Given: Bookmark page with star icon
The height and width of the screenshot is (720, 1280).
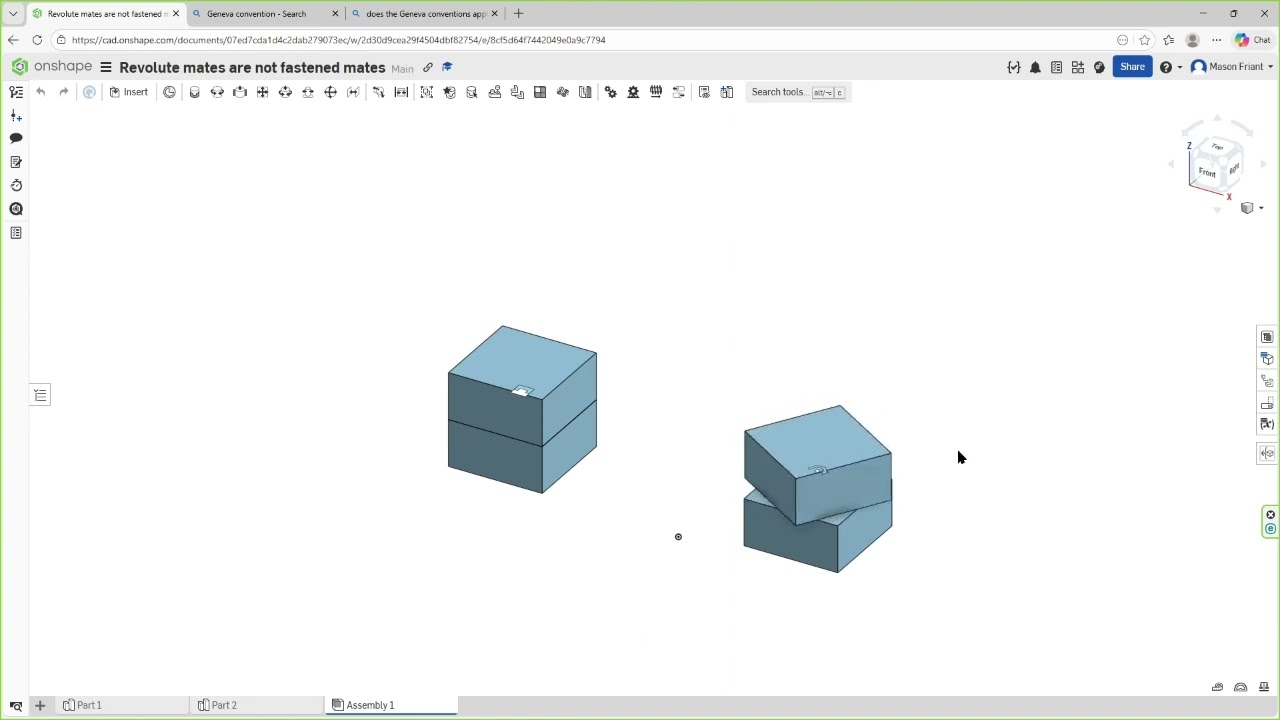Looking at the screenshot, I should [1145, 40].
